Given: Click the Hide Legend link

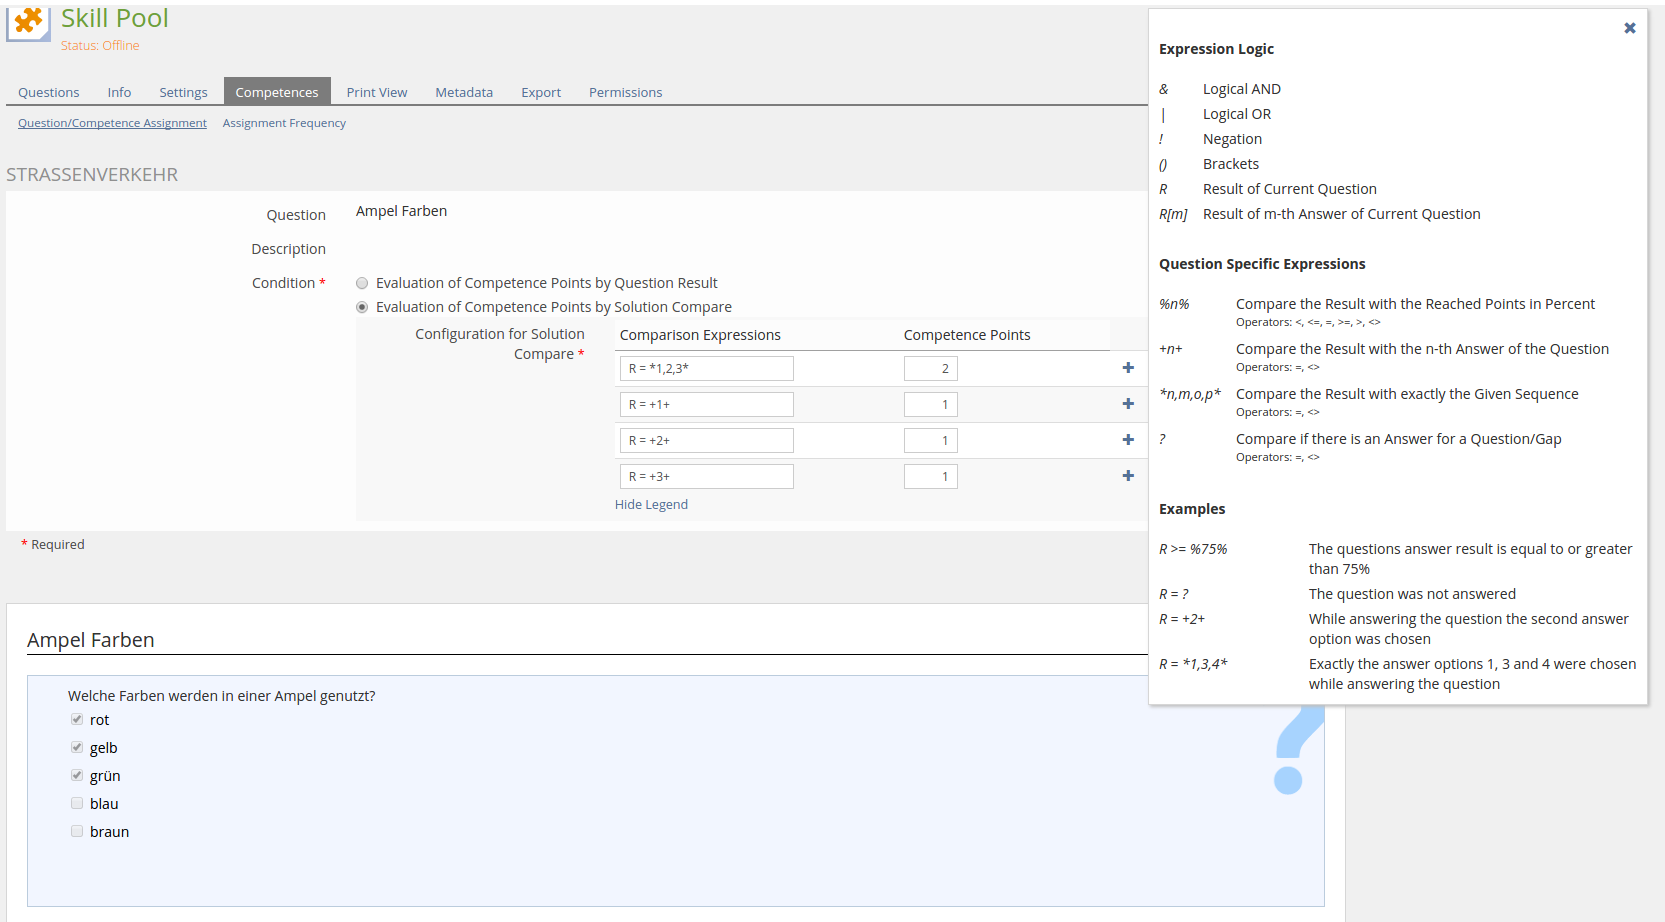Looking at the screenshot, I should tap(651, 505).
